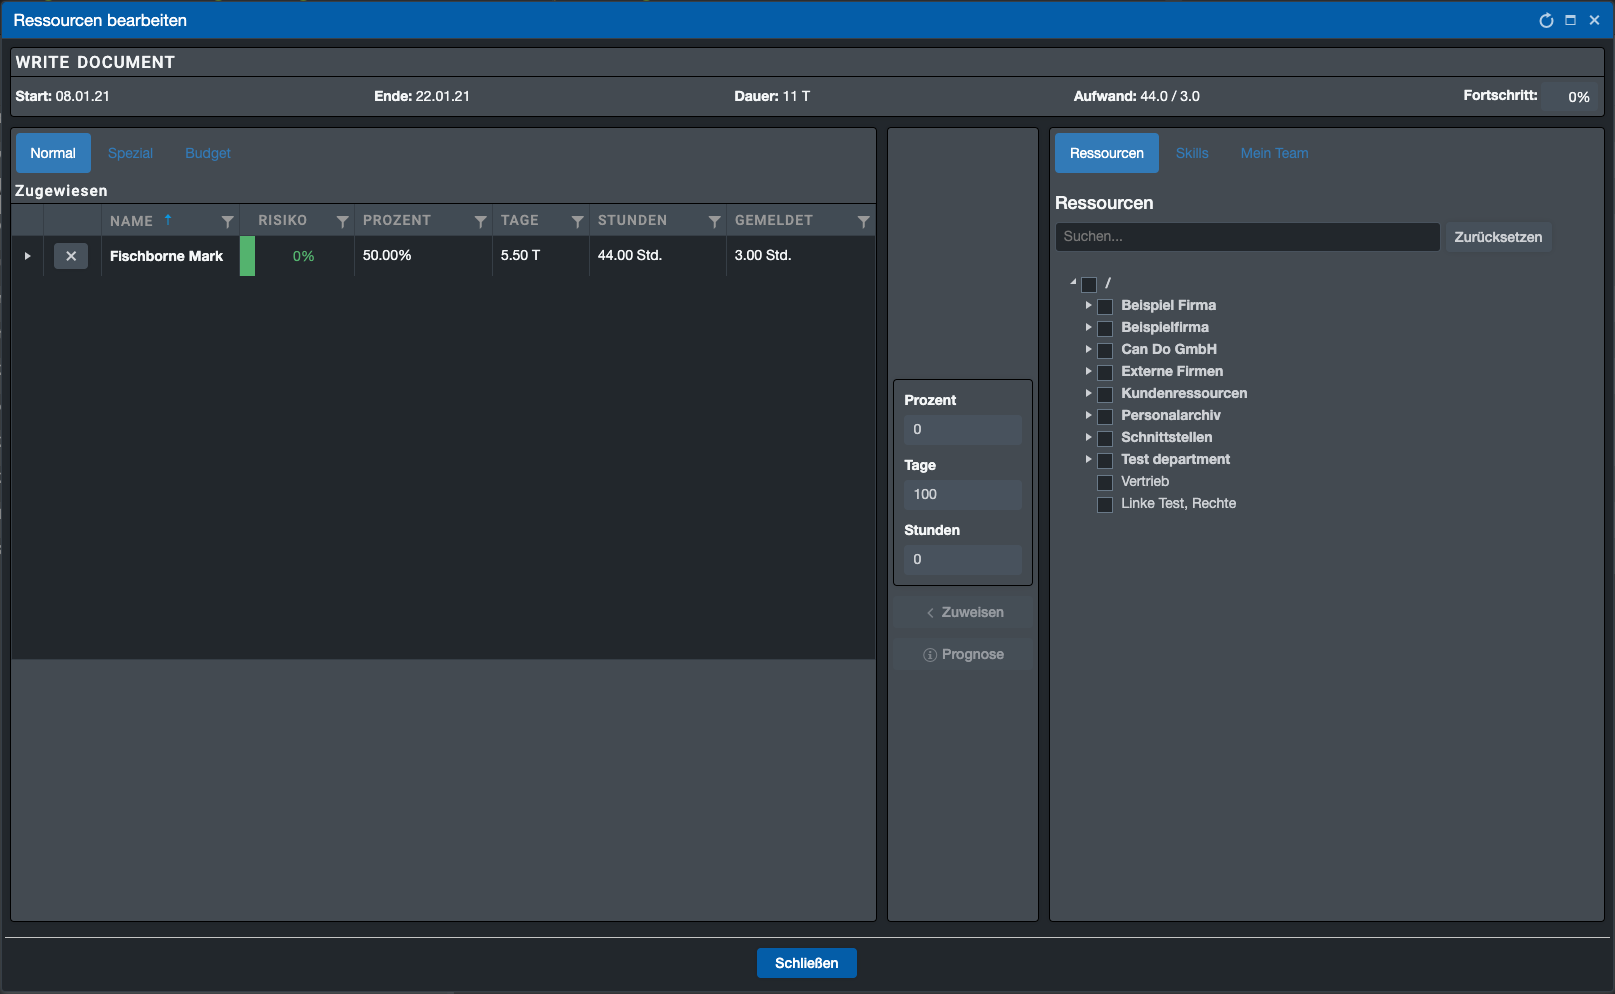Screen dimensions: 1615x994
Task: Click the 5.50 T days cell
Action: (540, 256)
